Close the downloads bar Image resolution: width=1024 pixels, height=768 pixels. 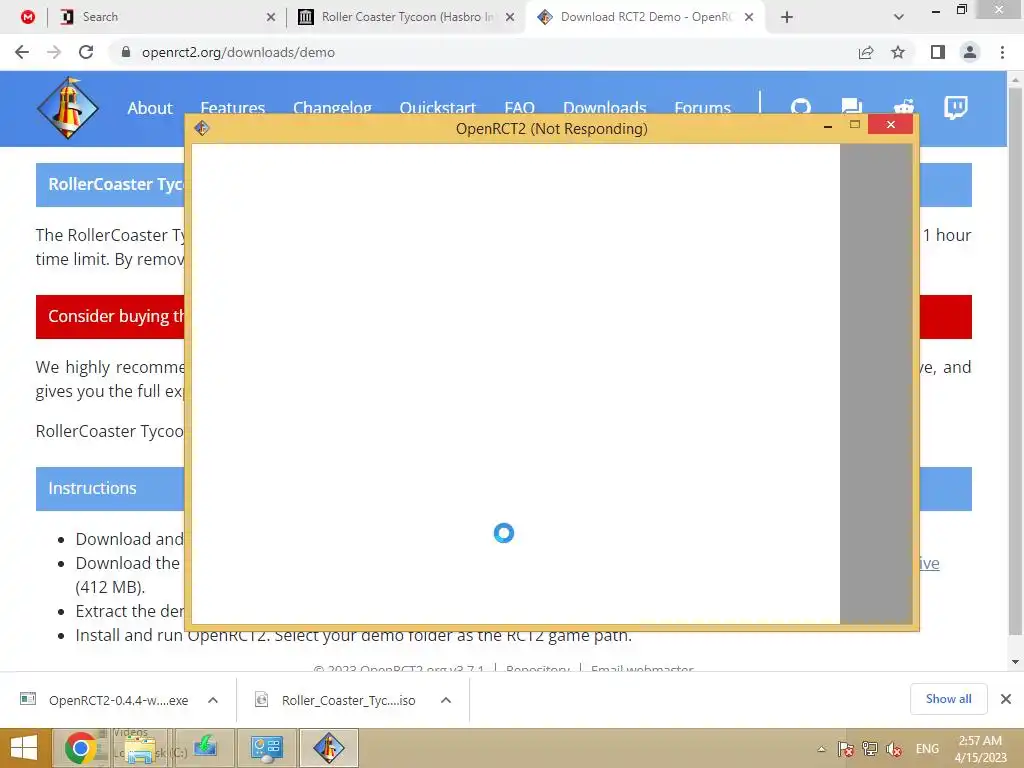1006,699
